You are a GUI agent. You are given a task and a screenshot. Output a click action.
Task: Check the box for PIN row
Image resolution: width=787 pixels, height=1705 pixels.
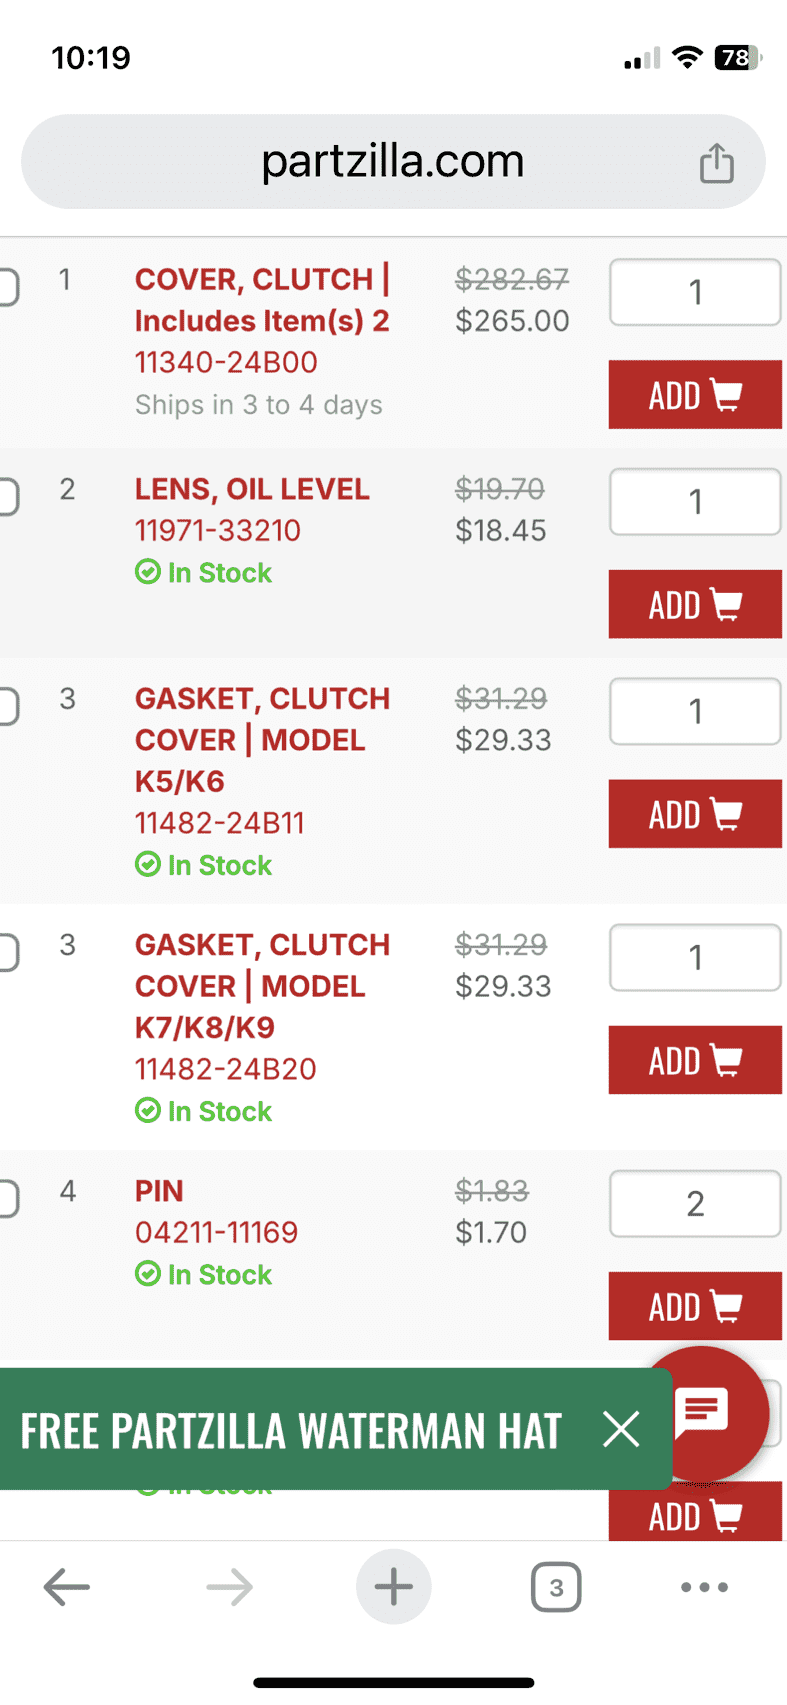(8, 1198)
